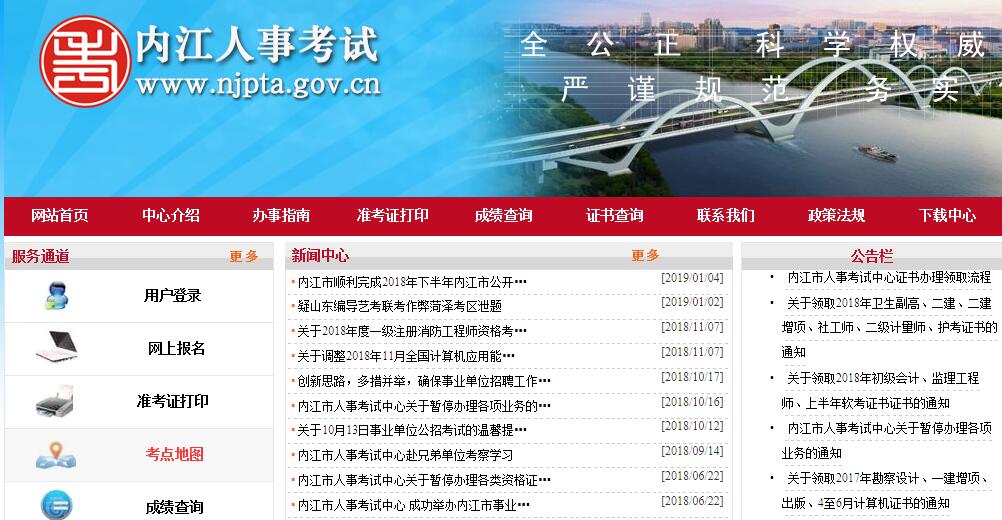Open the 下载中心 menu item
This screenshot has width=1002, height=520.
coord(947,216)
